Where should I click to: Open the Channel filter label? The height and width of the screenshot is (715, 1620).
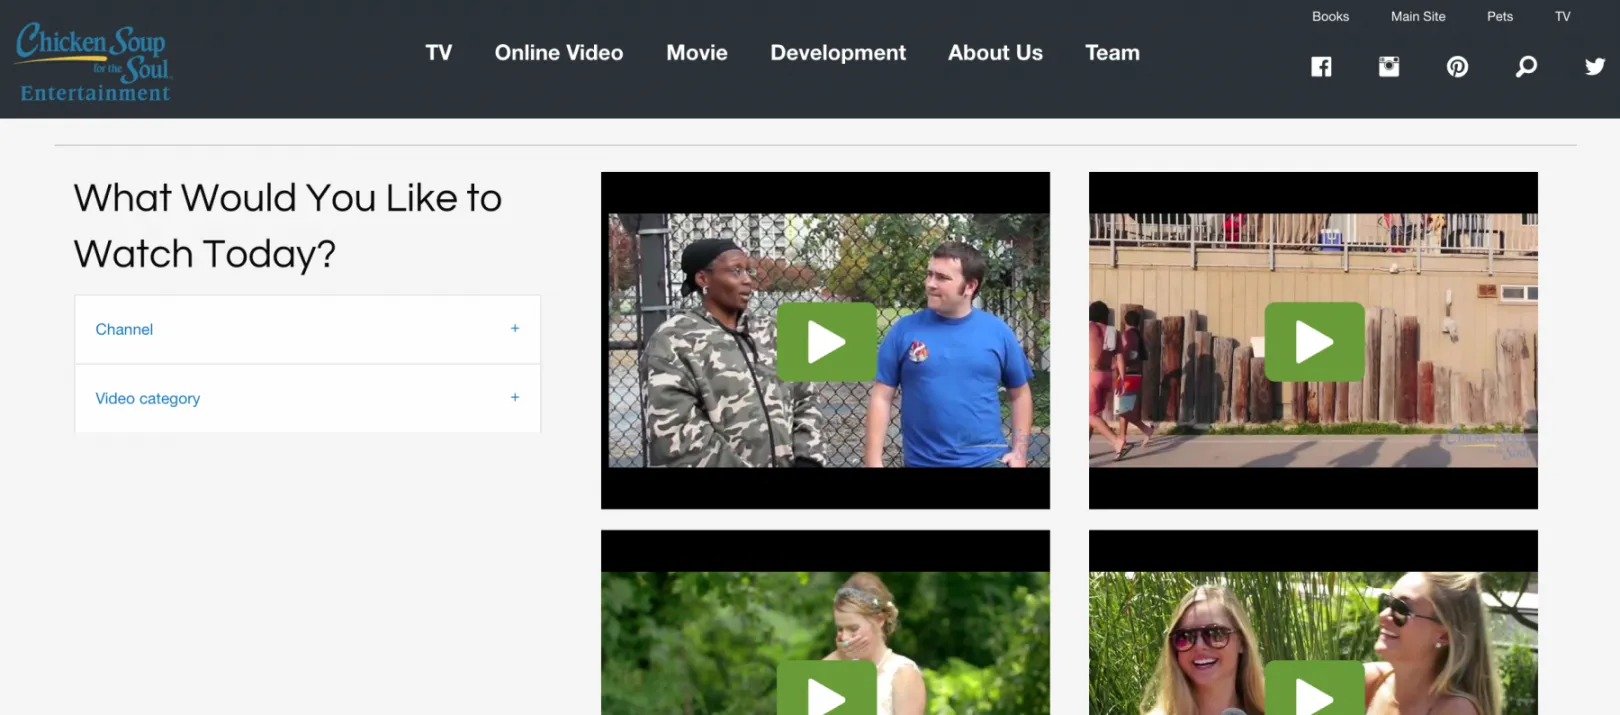click(x=124, y=329)
